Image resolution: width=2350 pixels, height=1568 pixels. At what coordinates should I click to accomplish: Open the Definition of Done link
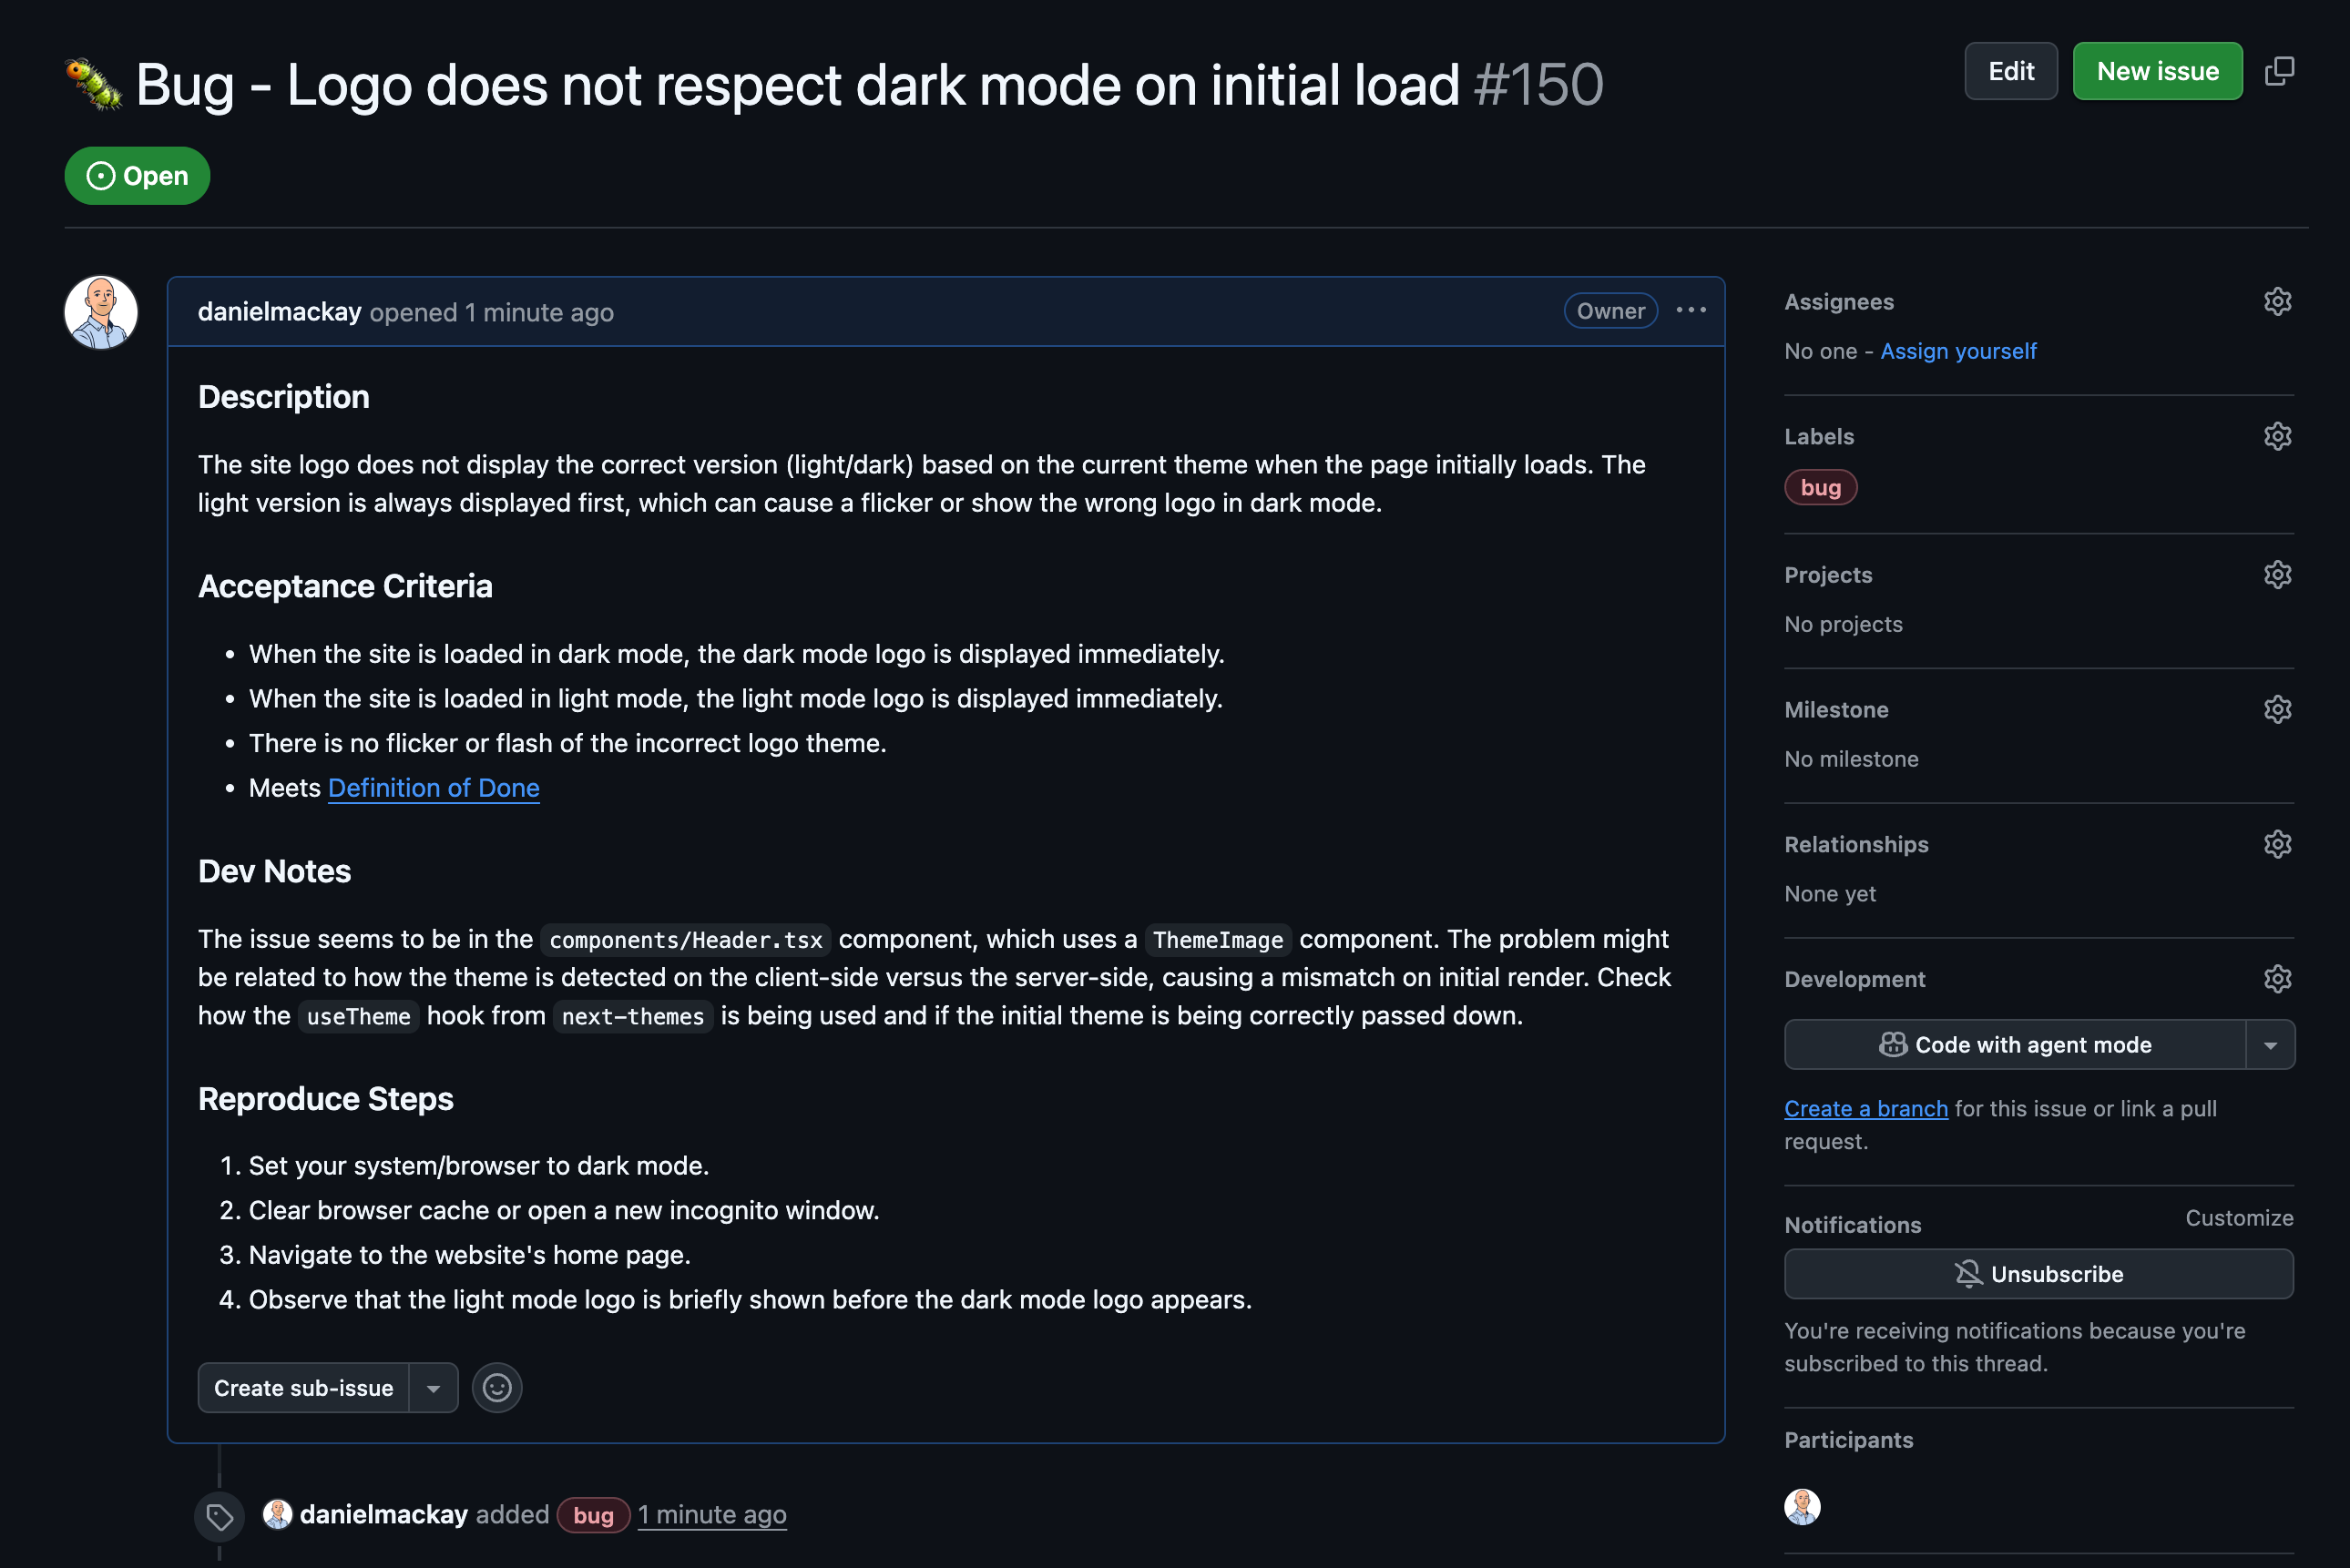pos(433,788)
